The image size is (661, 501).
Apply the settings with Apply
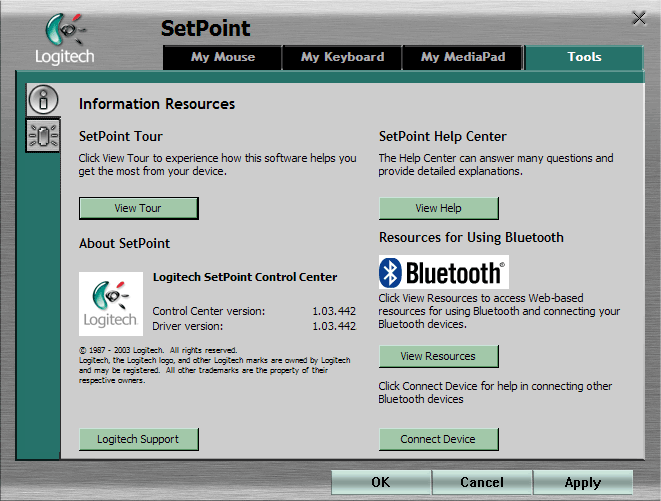[x=583, y=482]
